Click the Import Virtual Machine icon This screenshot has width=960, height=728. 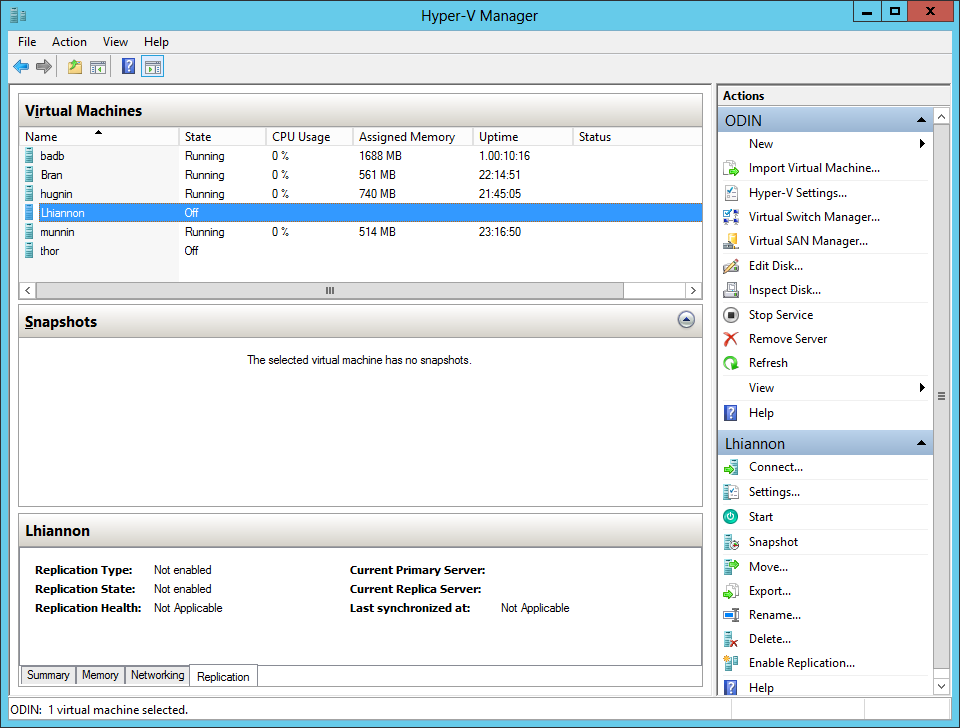731,168
